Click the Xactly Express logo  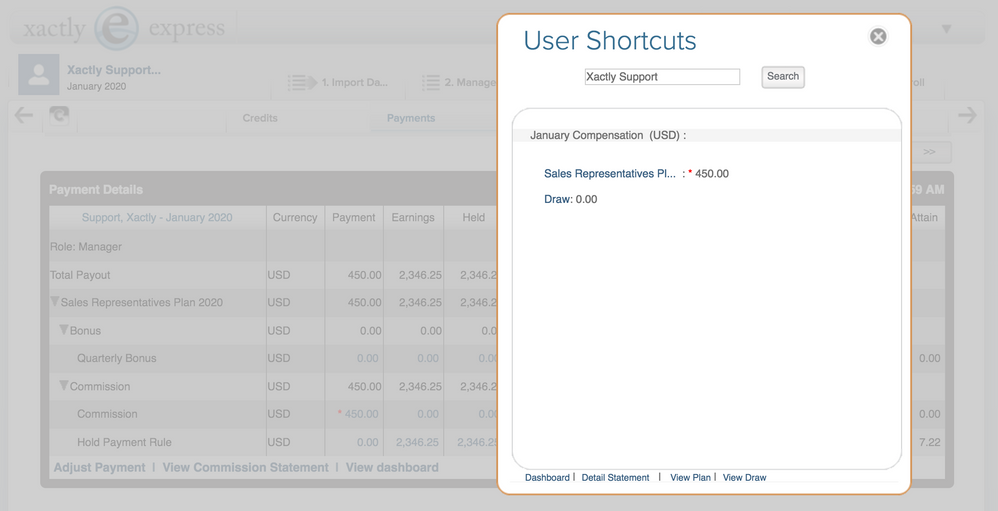[x=124, y=29]
